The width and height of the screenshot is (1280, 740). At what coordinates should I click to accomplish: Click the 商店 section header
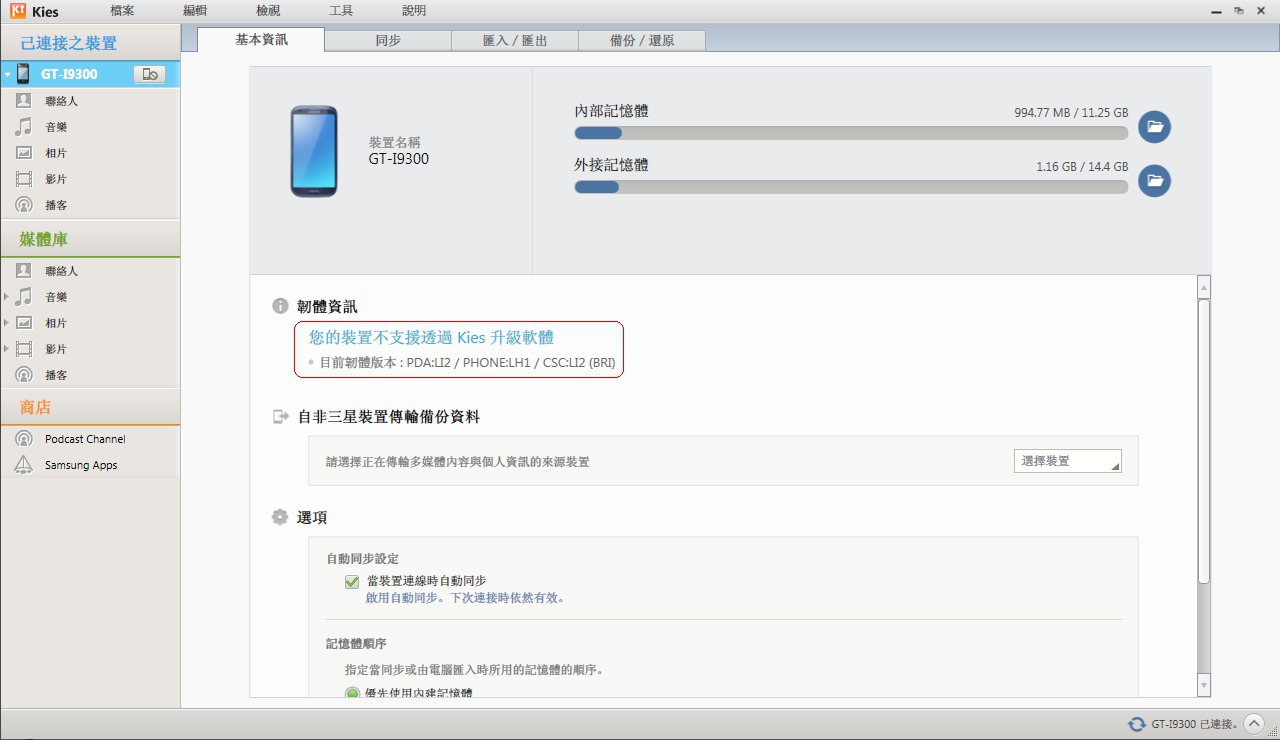(x=90, y=407)
